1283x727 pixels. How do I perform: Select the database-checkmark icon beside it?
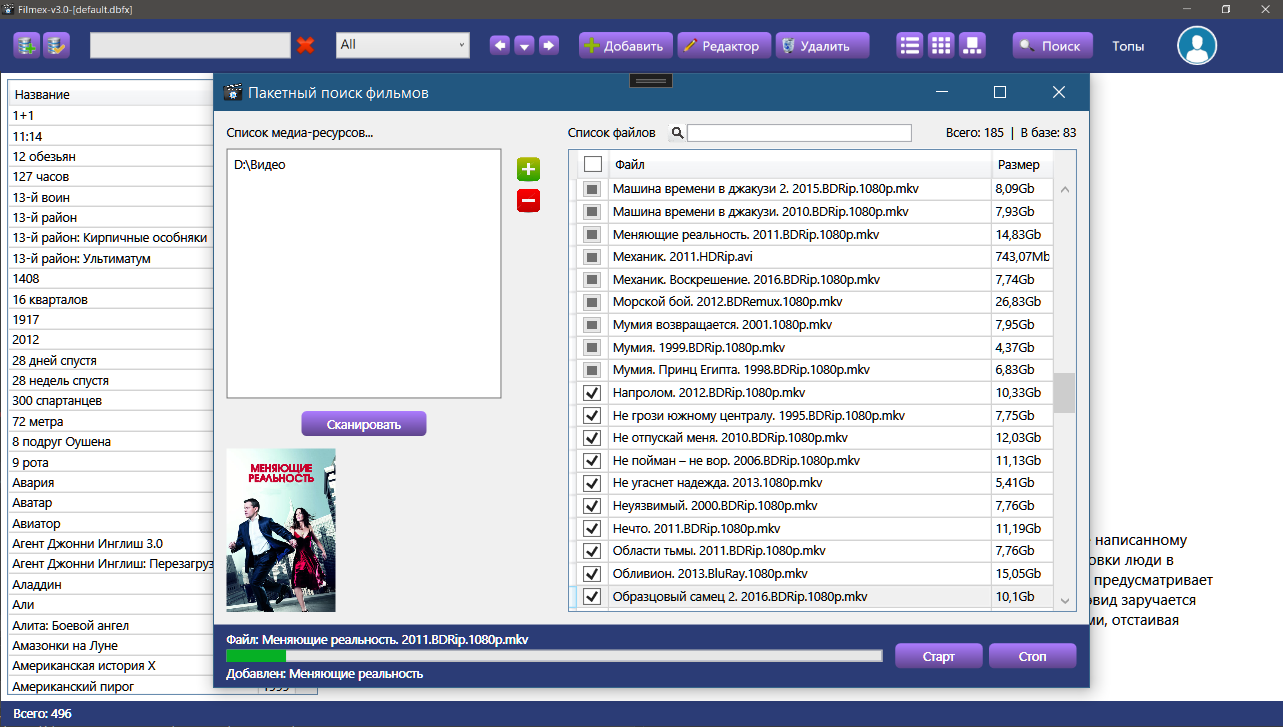[57, 45]
